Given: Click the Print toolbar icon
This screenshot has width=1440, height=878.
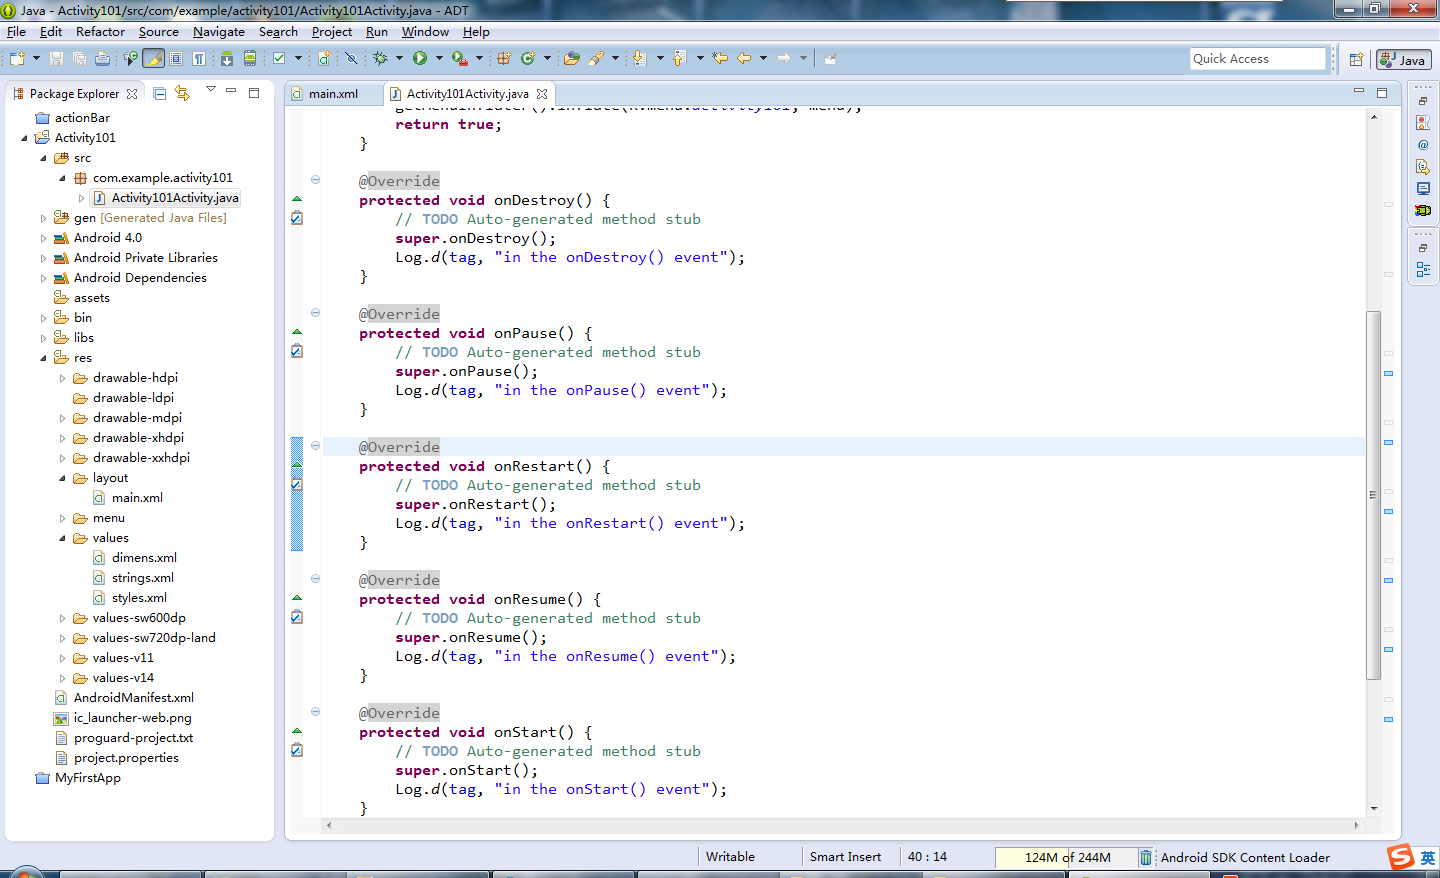Looking at the screenshot, I should tap(102, 59).
